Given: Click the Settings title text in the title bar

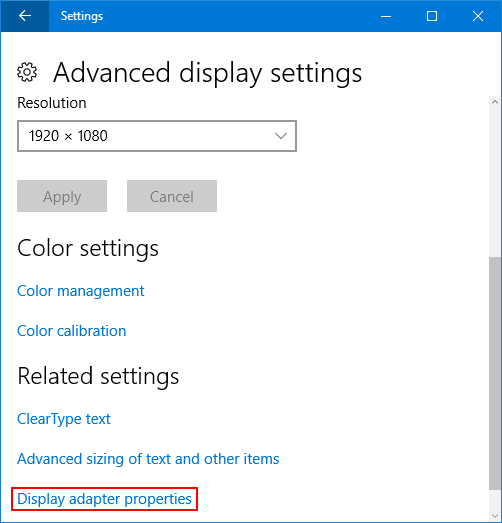Looking at the screenshot, I should pos(82,16).
